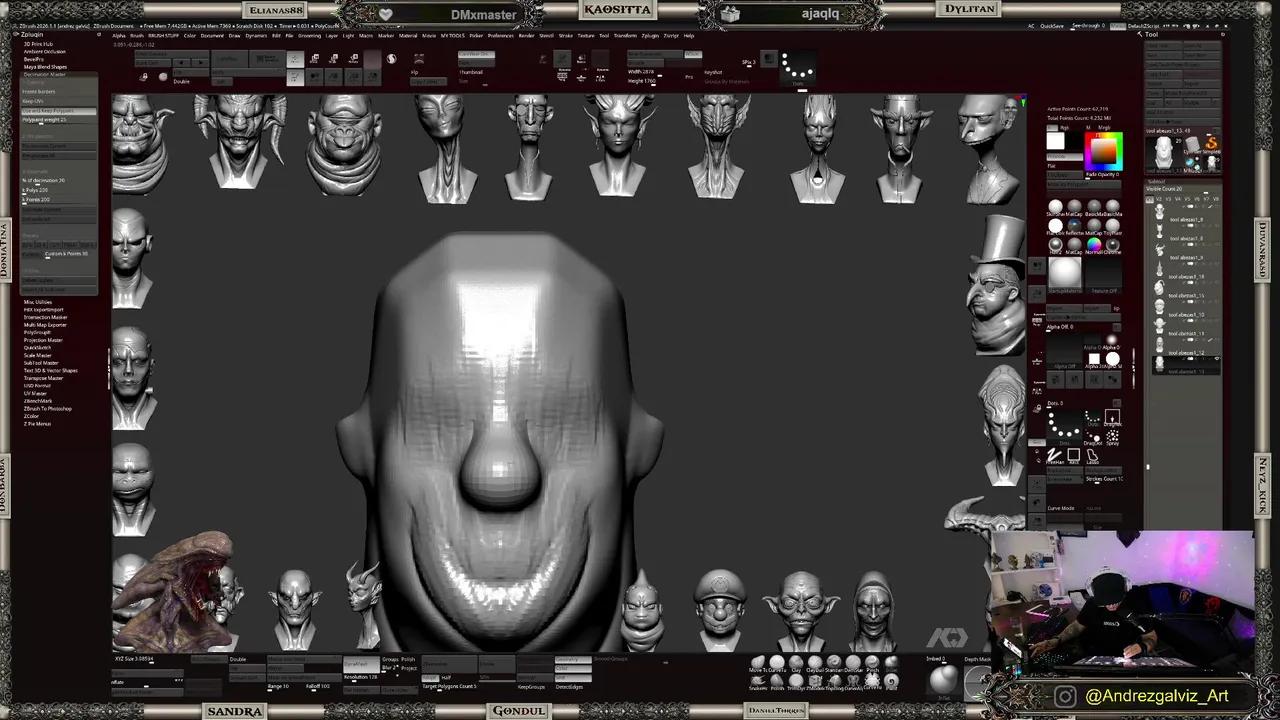Viewport: 1280px width, 720px height.
Task: Pick the ToyPlastic material sphere
Action: pyautogui.click(x=1112, y=226)
